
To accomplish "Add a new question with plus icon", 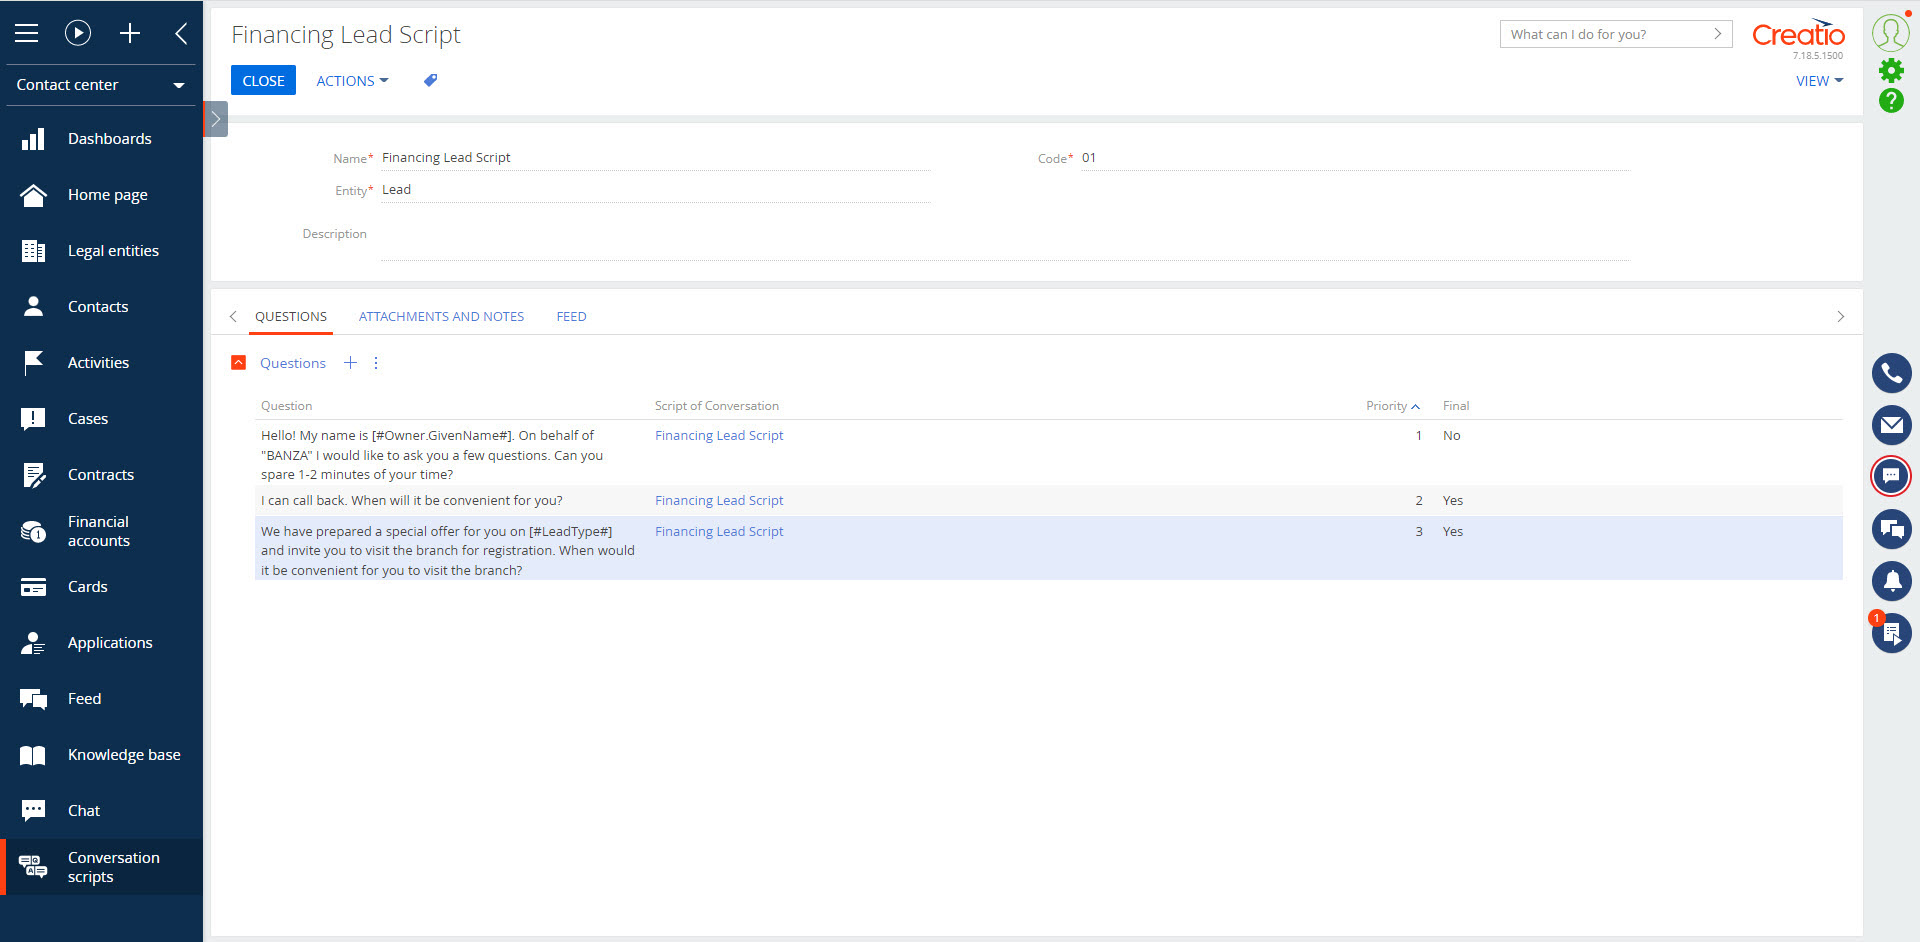I will tap(350, 363).
